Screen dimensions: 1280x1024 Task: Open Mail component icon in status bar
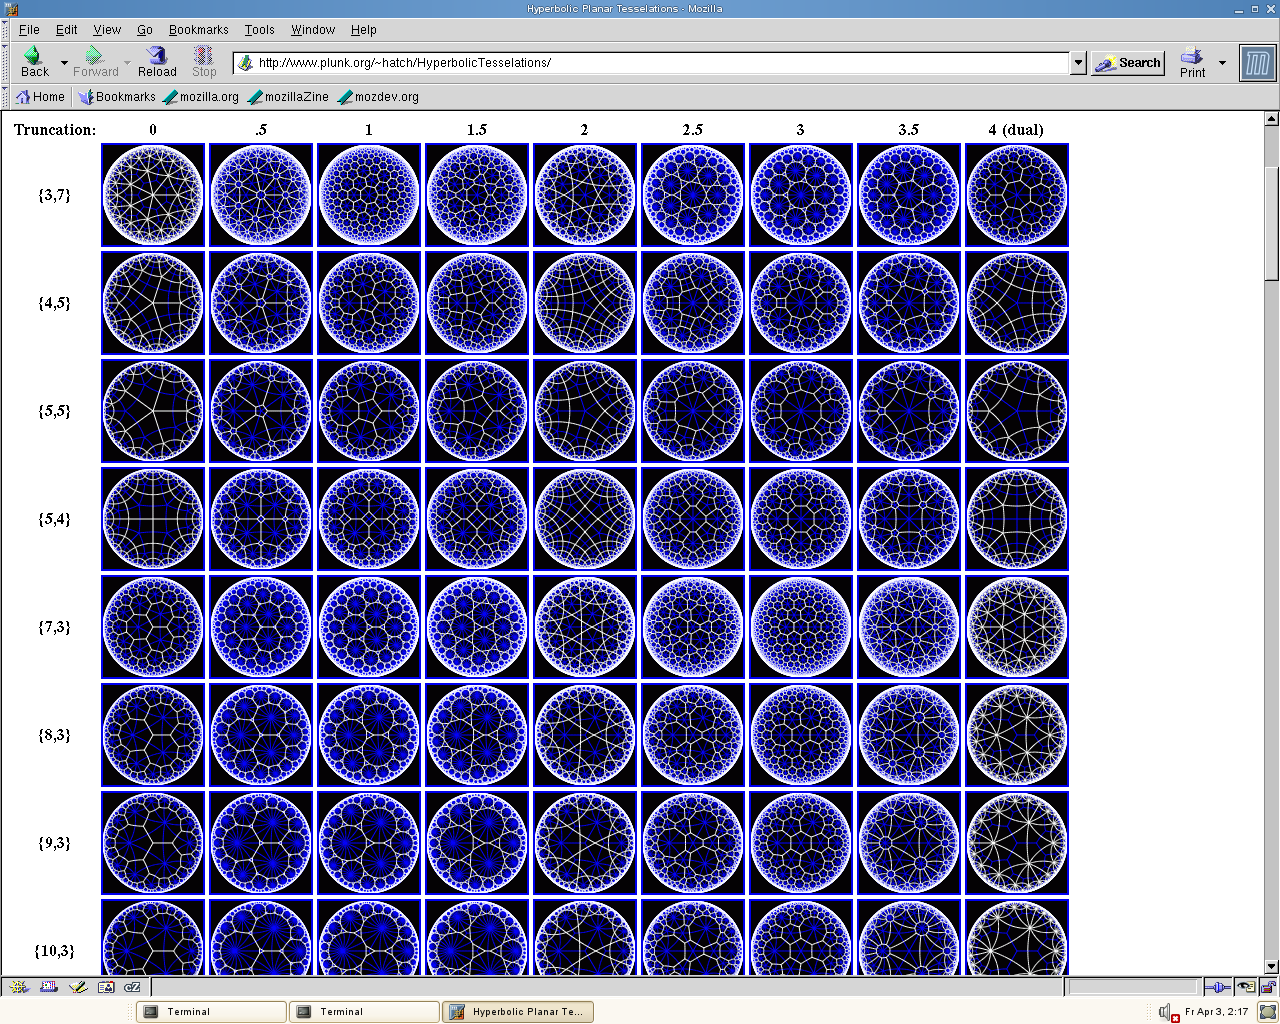49,987
